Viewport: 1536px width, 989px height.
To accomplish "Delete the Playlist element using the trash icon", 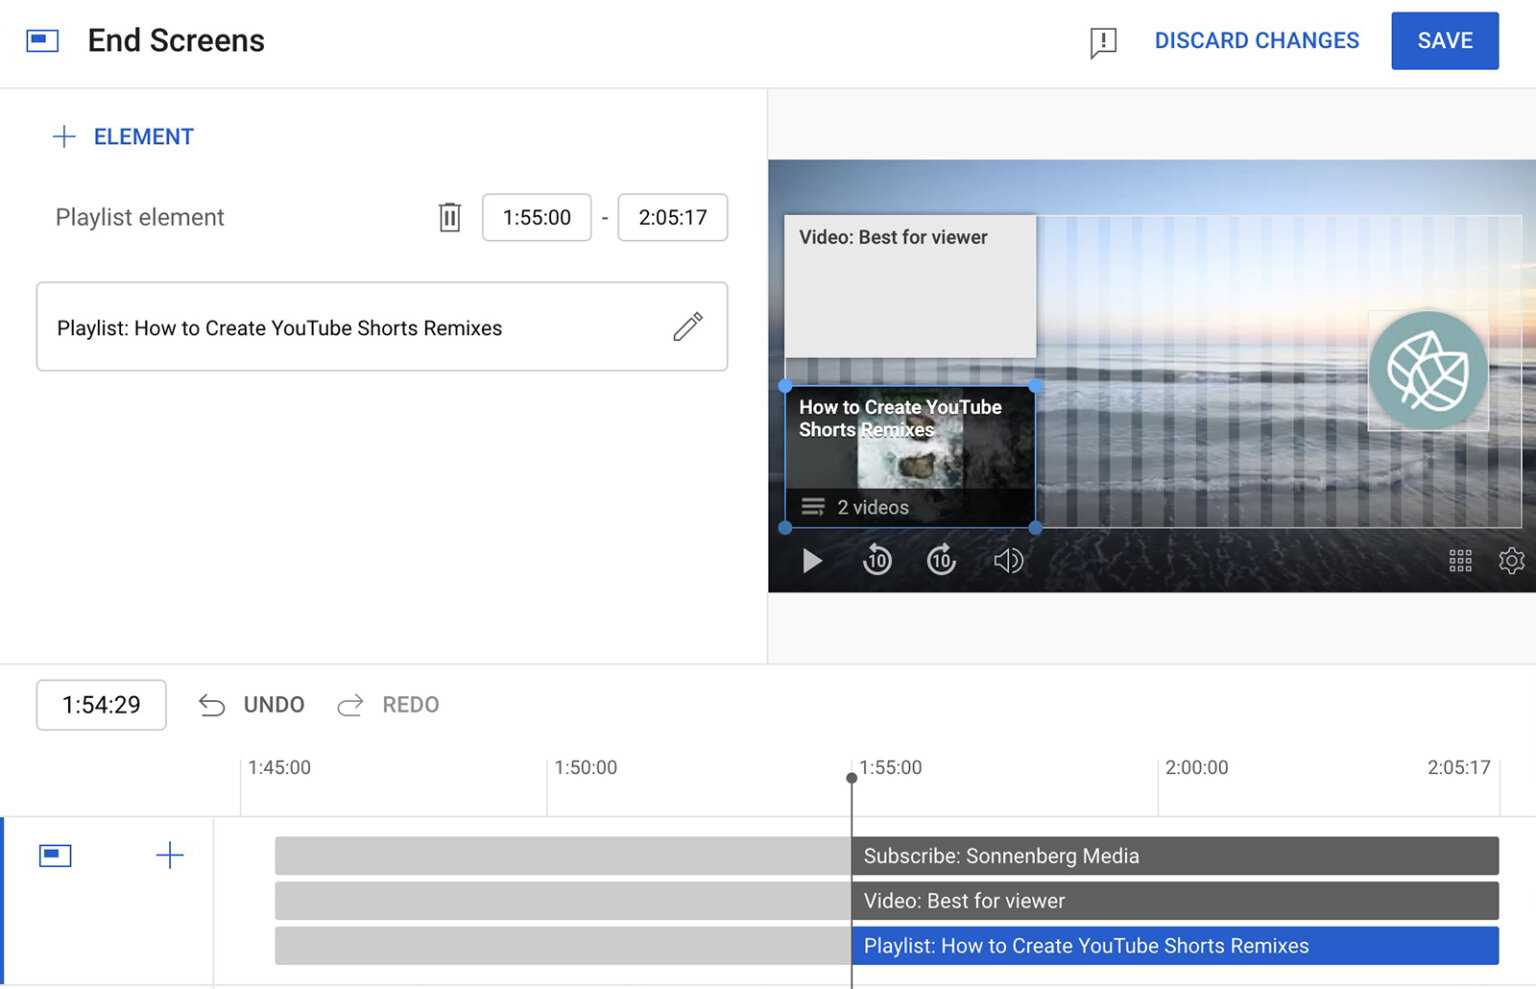I will [x=449, y=216].
